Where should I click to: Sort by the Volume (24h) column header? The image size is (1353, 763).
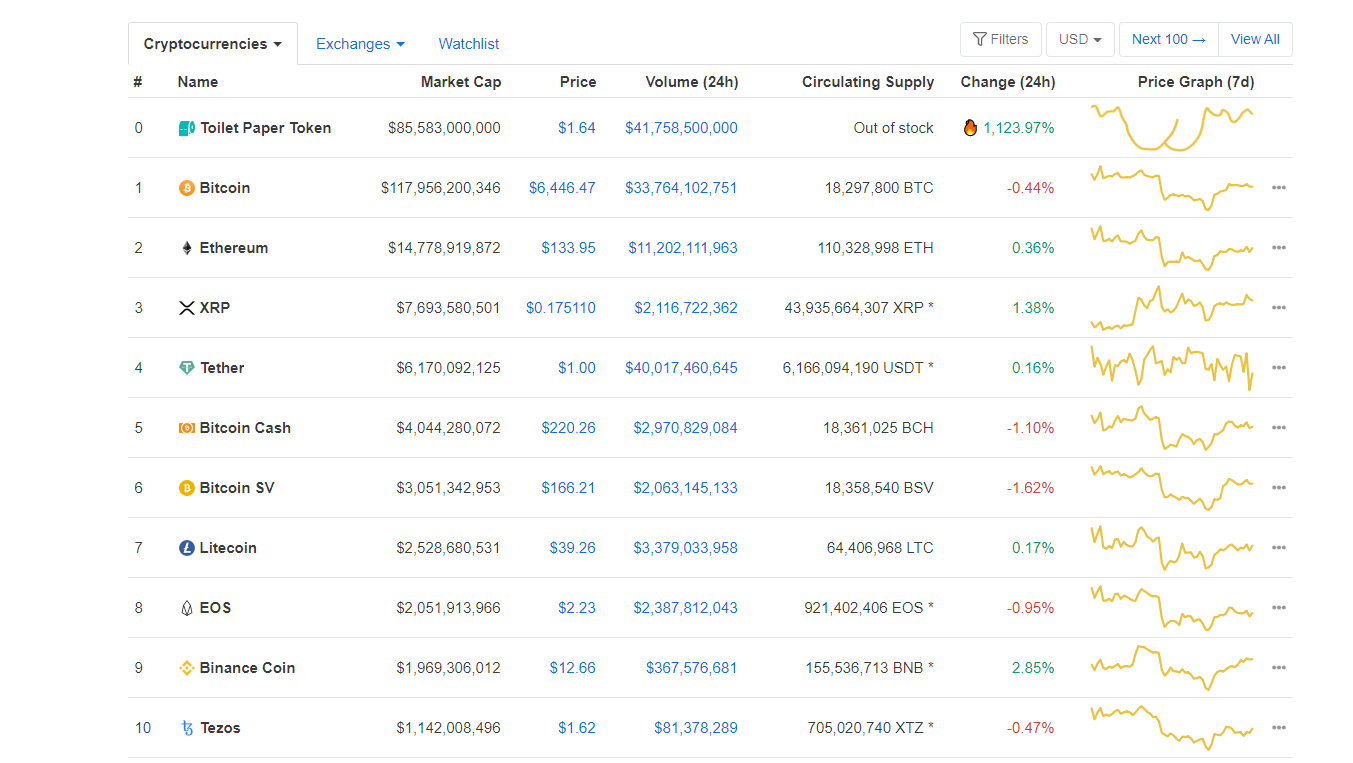coord(692,82)
